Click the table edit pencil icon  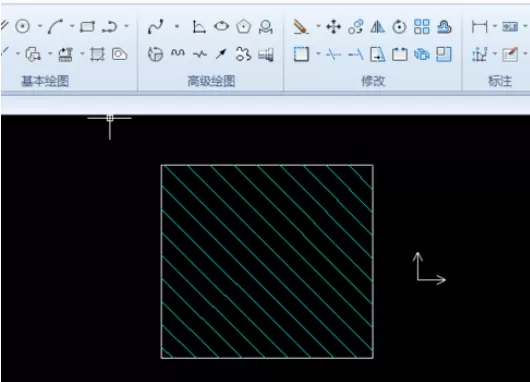[510, 54]
